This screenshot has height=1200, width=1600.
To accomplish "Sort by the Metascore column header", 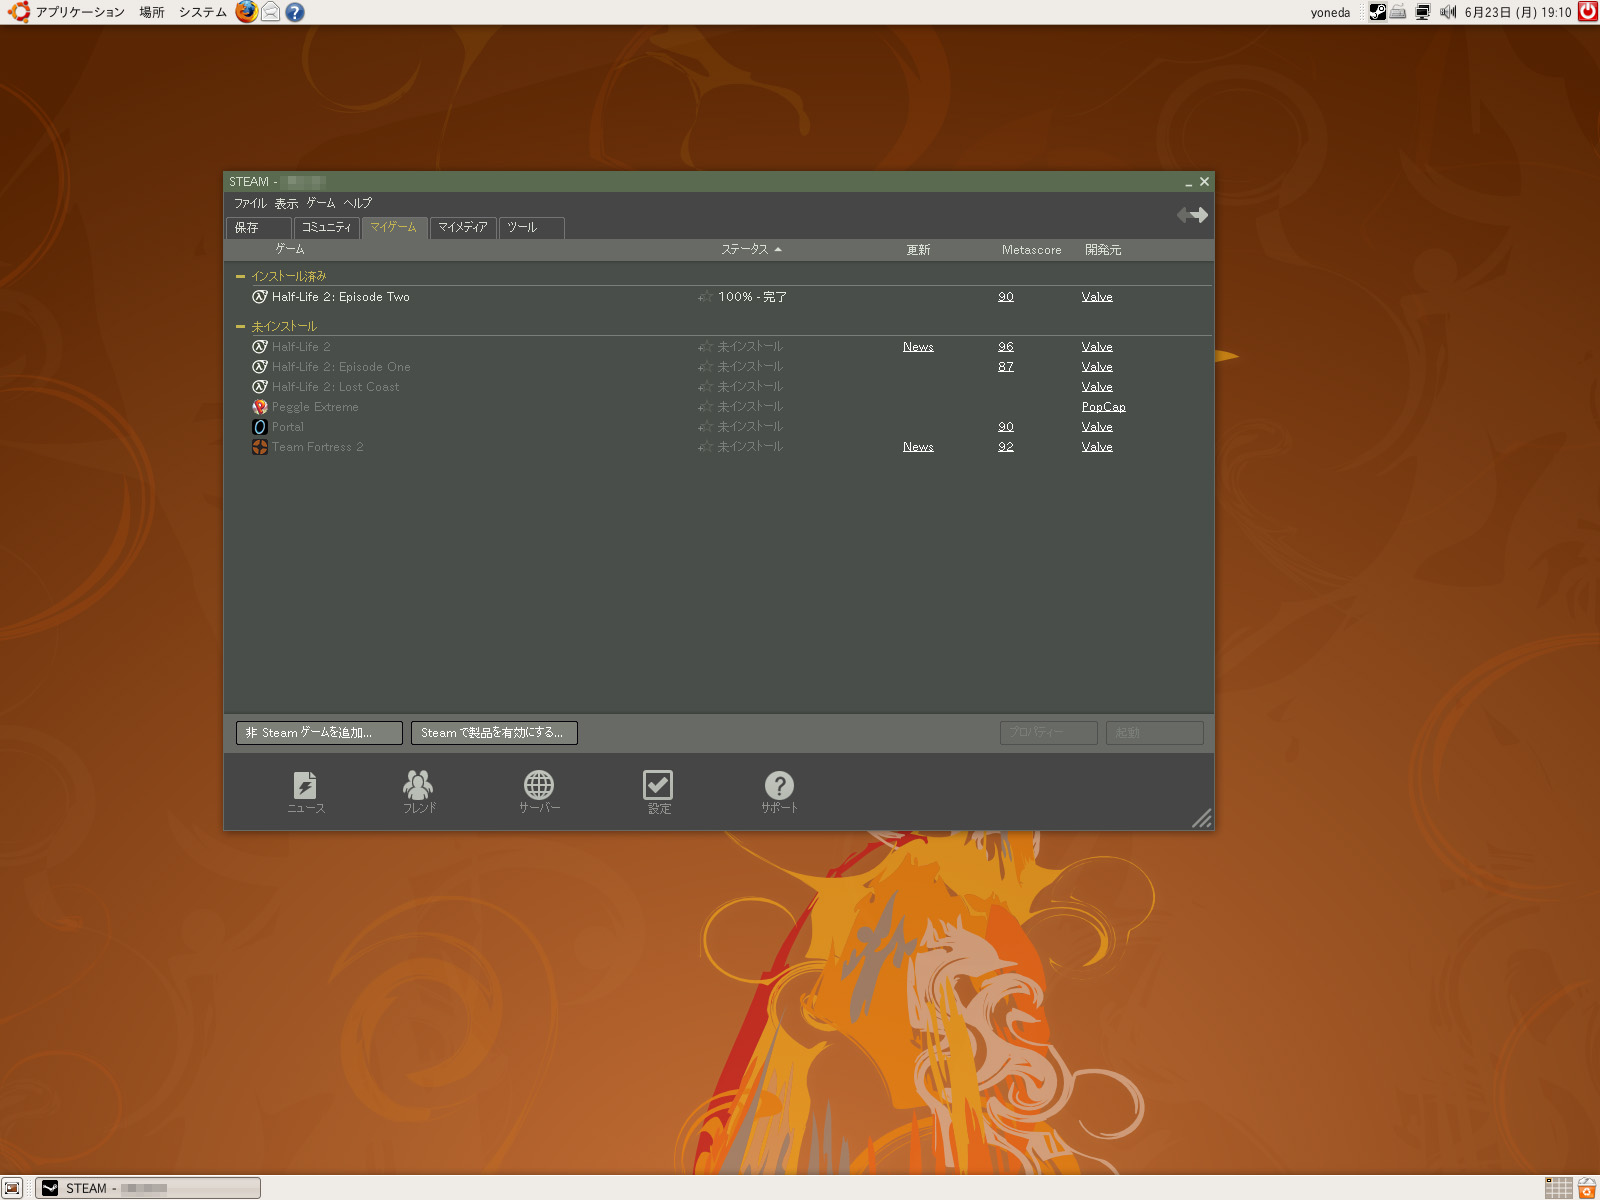I will point(1032,250).
